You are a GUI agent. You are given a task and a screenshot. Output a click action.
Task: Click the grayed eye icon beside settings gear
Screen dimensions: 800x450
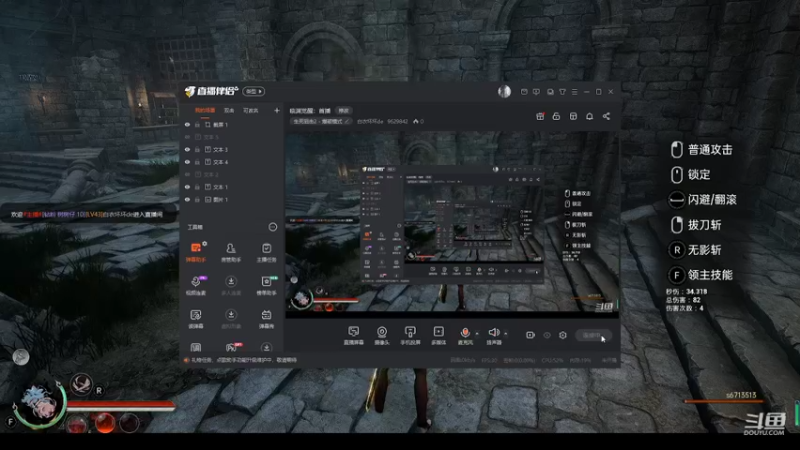click(547, 335)
